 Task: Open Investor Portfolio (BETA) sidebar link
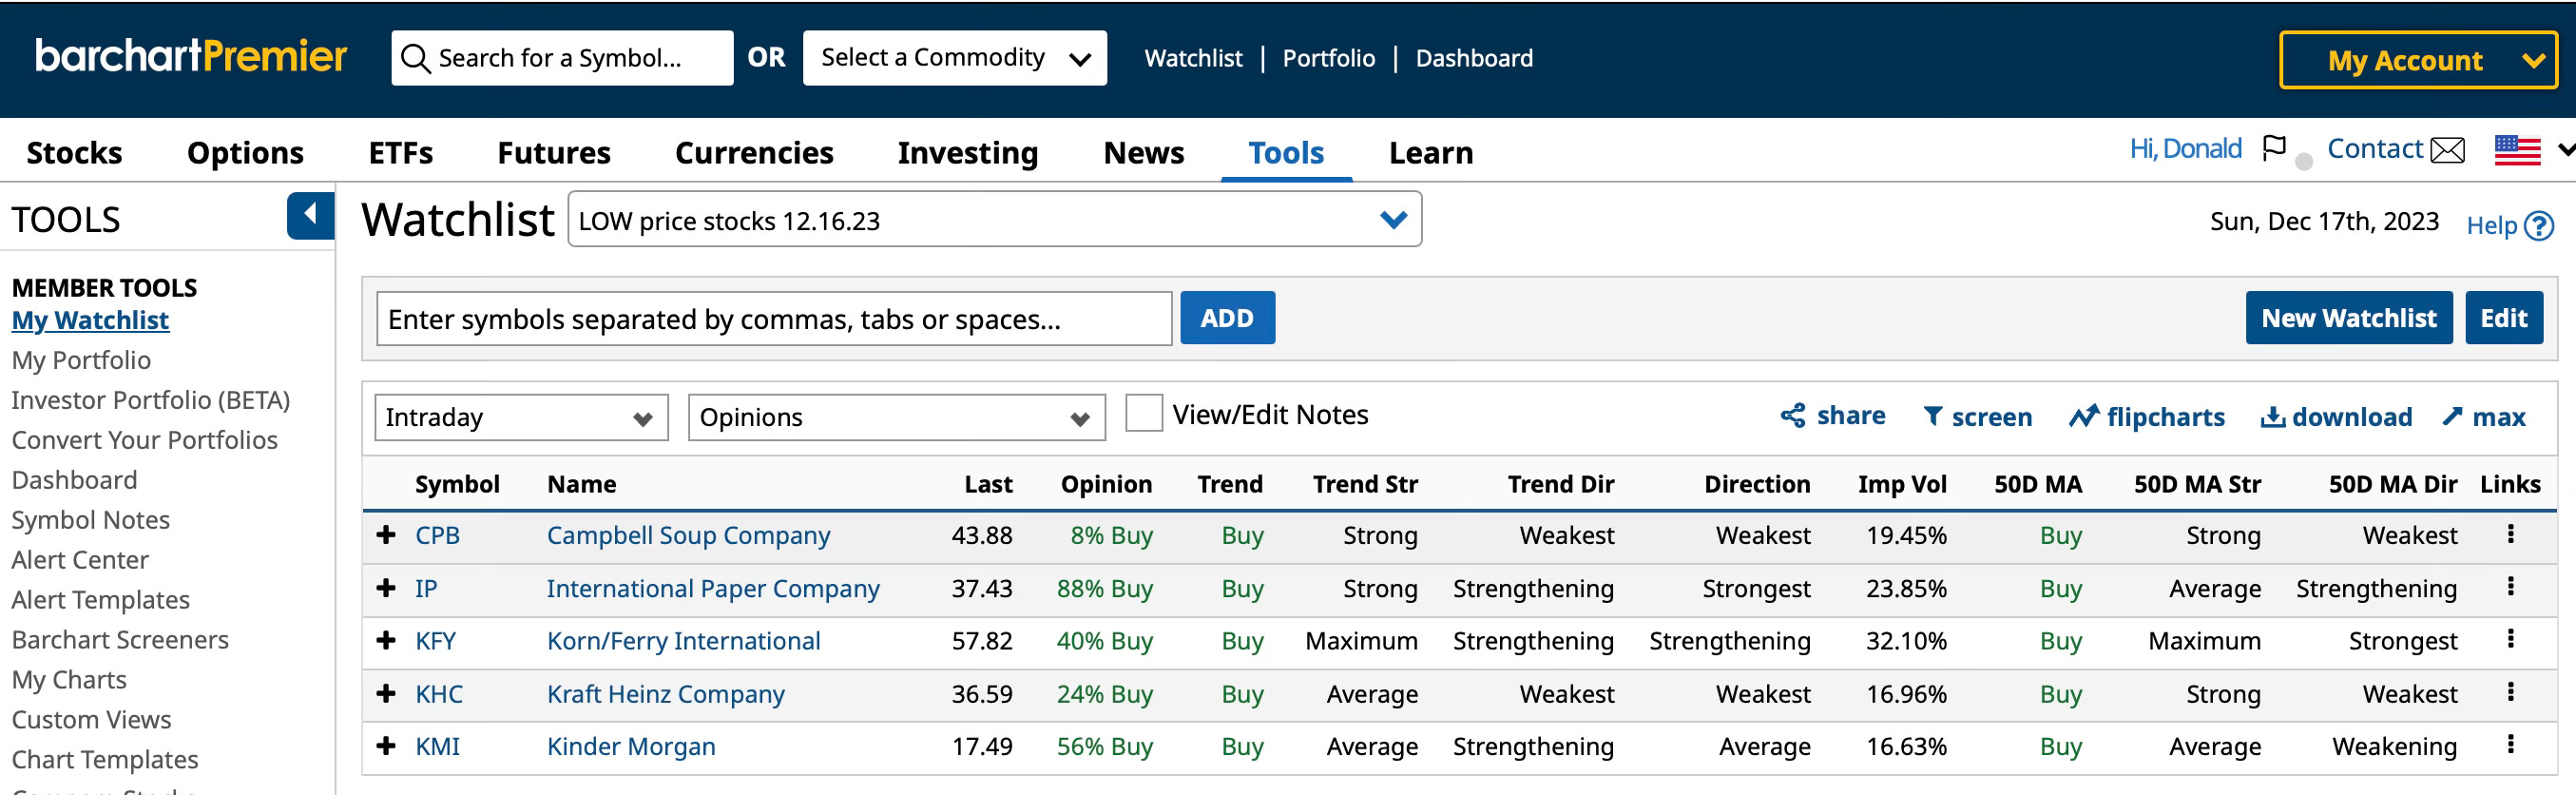(151, 400)
